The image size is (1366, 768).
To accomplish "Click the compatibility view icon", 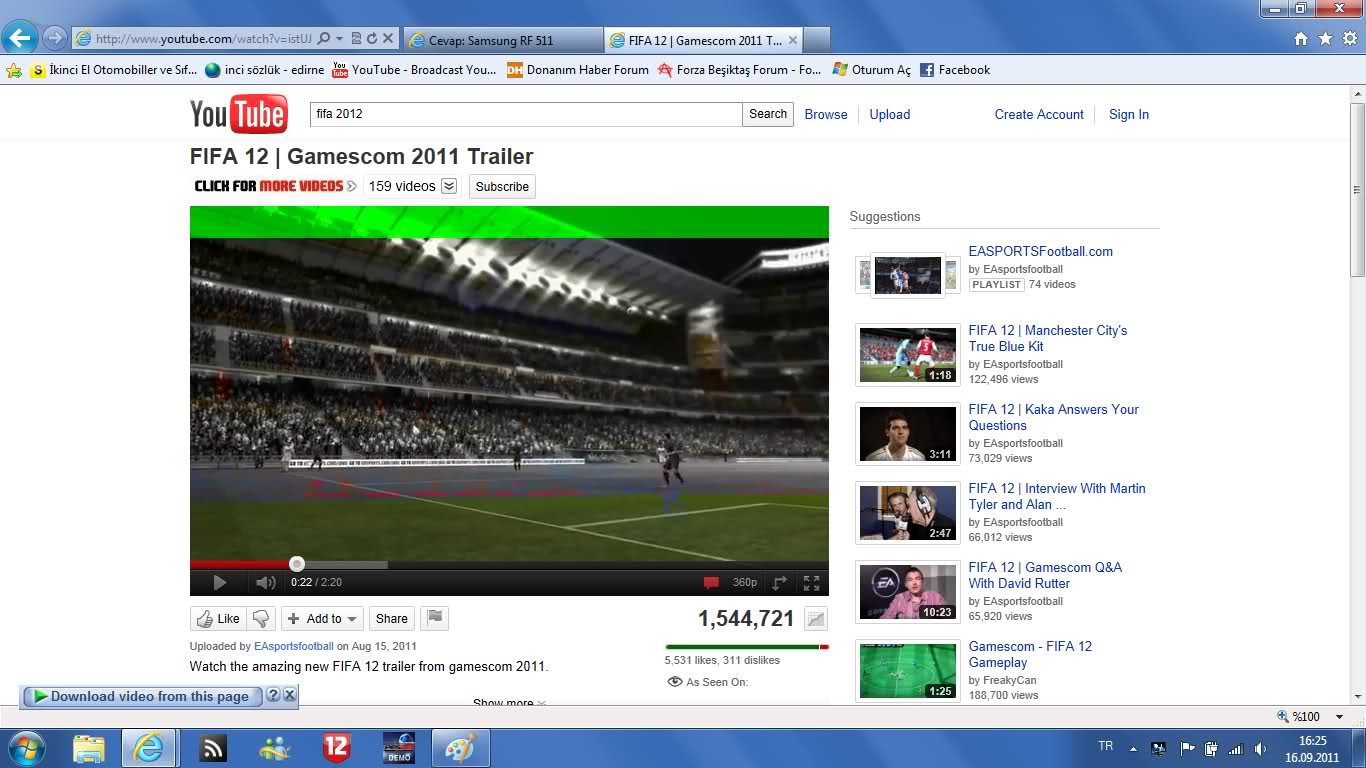I will pyautogui.click(x=357, y=39).
